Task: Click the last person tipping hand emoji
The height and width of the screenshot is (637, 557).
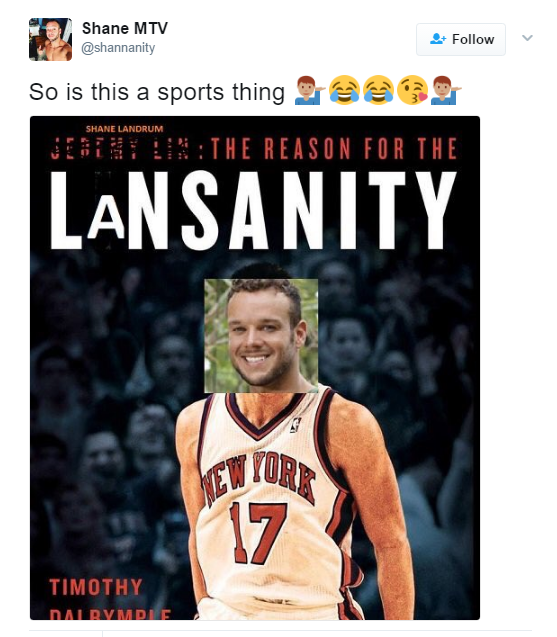Action: pyautogui.click(x=446, y=90)
